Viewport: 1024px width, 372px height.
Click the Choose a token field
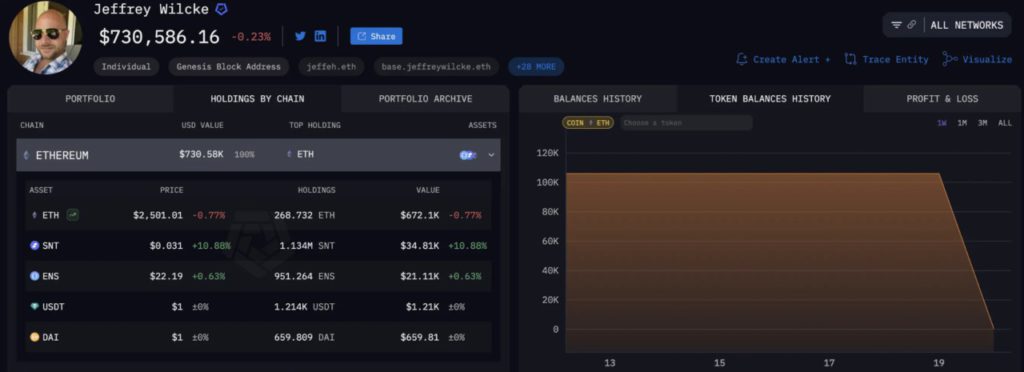click(686, 123)
